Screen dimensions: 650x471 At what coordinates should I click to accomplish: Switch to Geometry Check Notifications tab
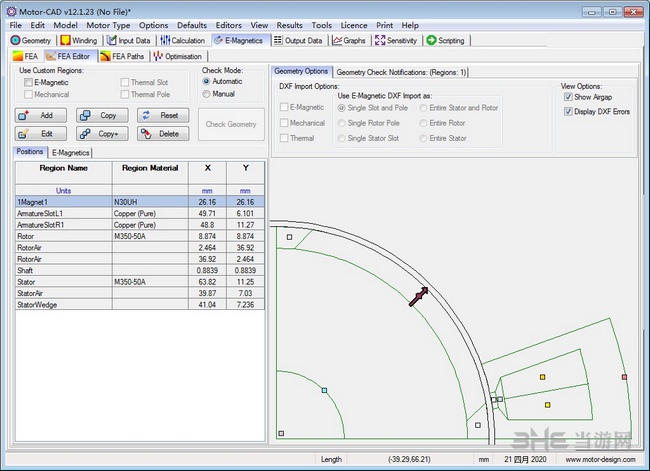[401, 72]
